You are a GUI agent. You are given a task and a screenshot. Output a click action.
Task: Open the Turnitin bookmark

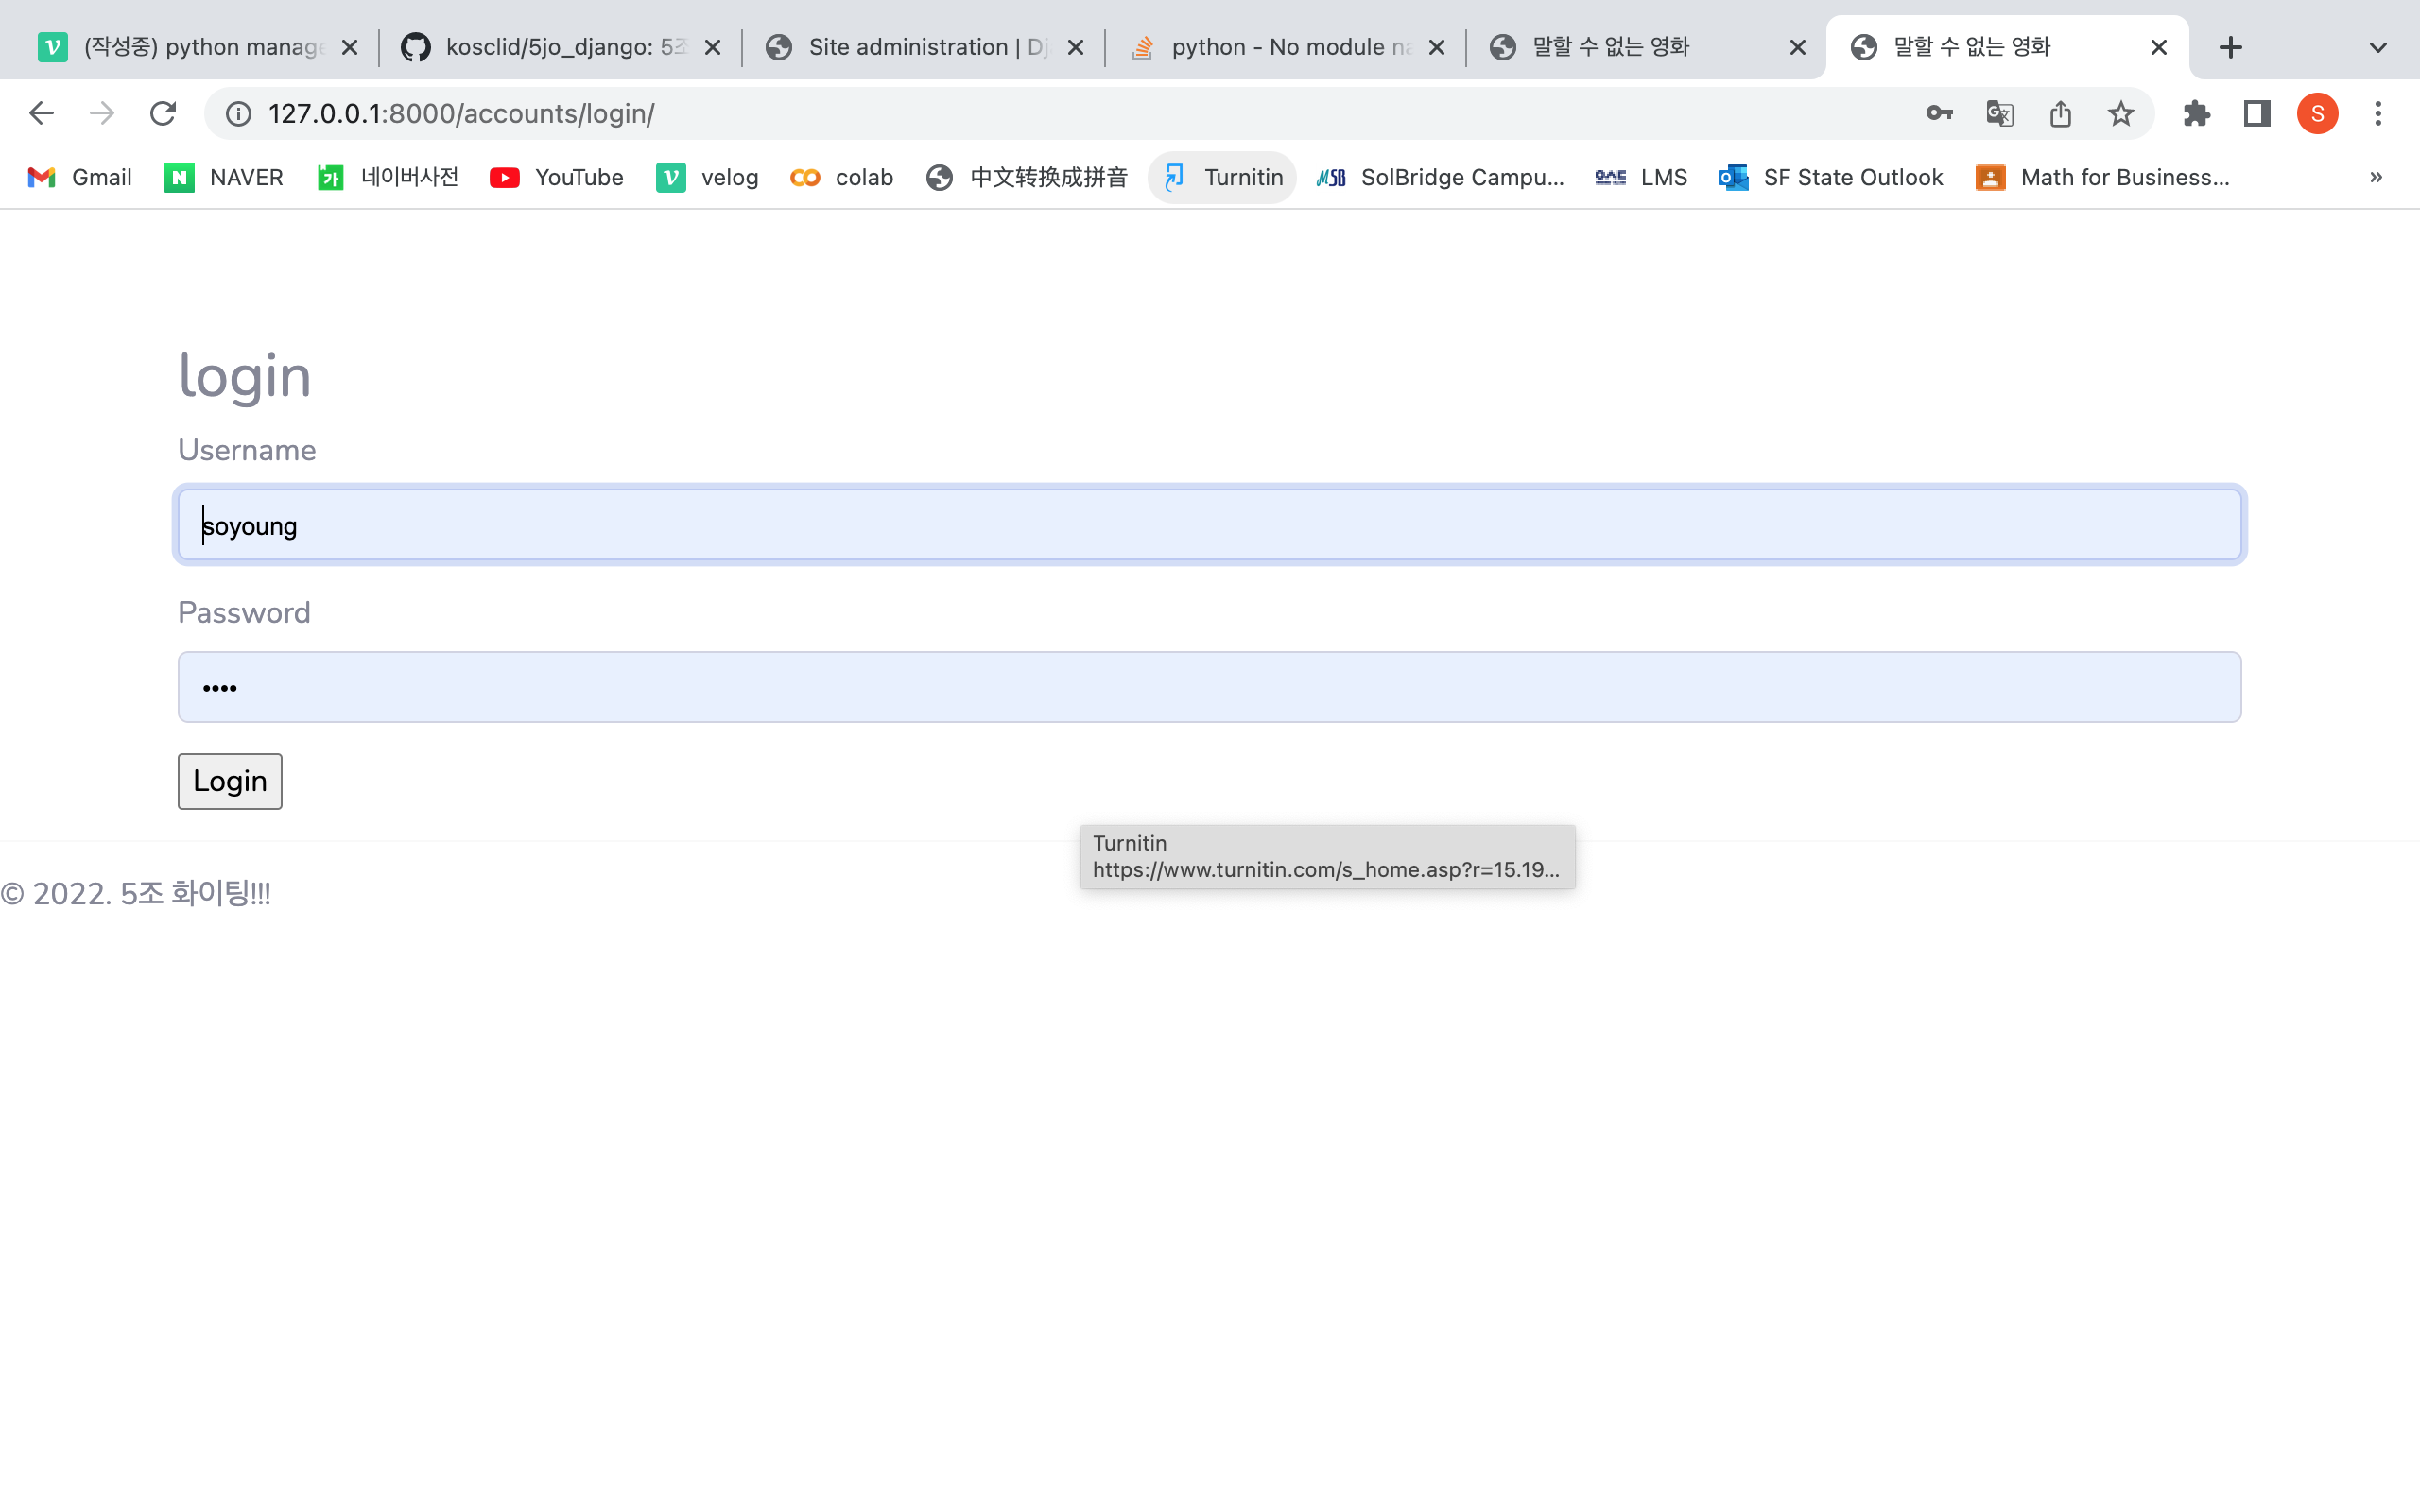click(1221, 177)
